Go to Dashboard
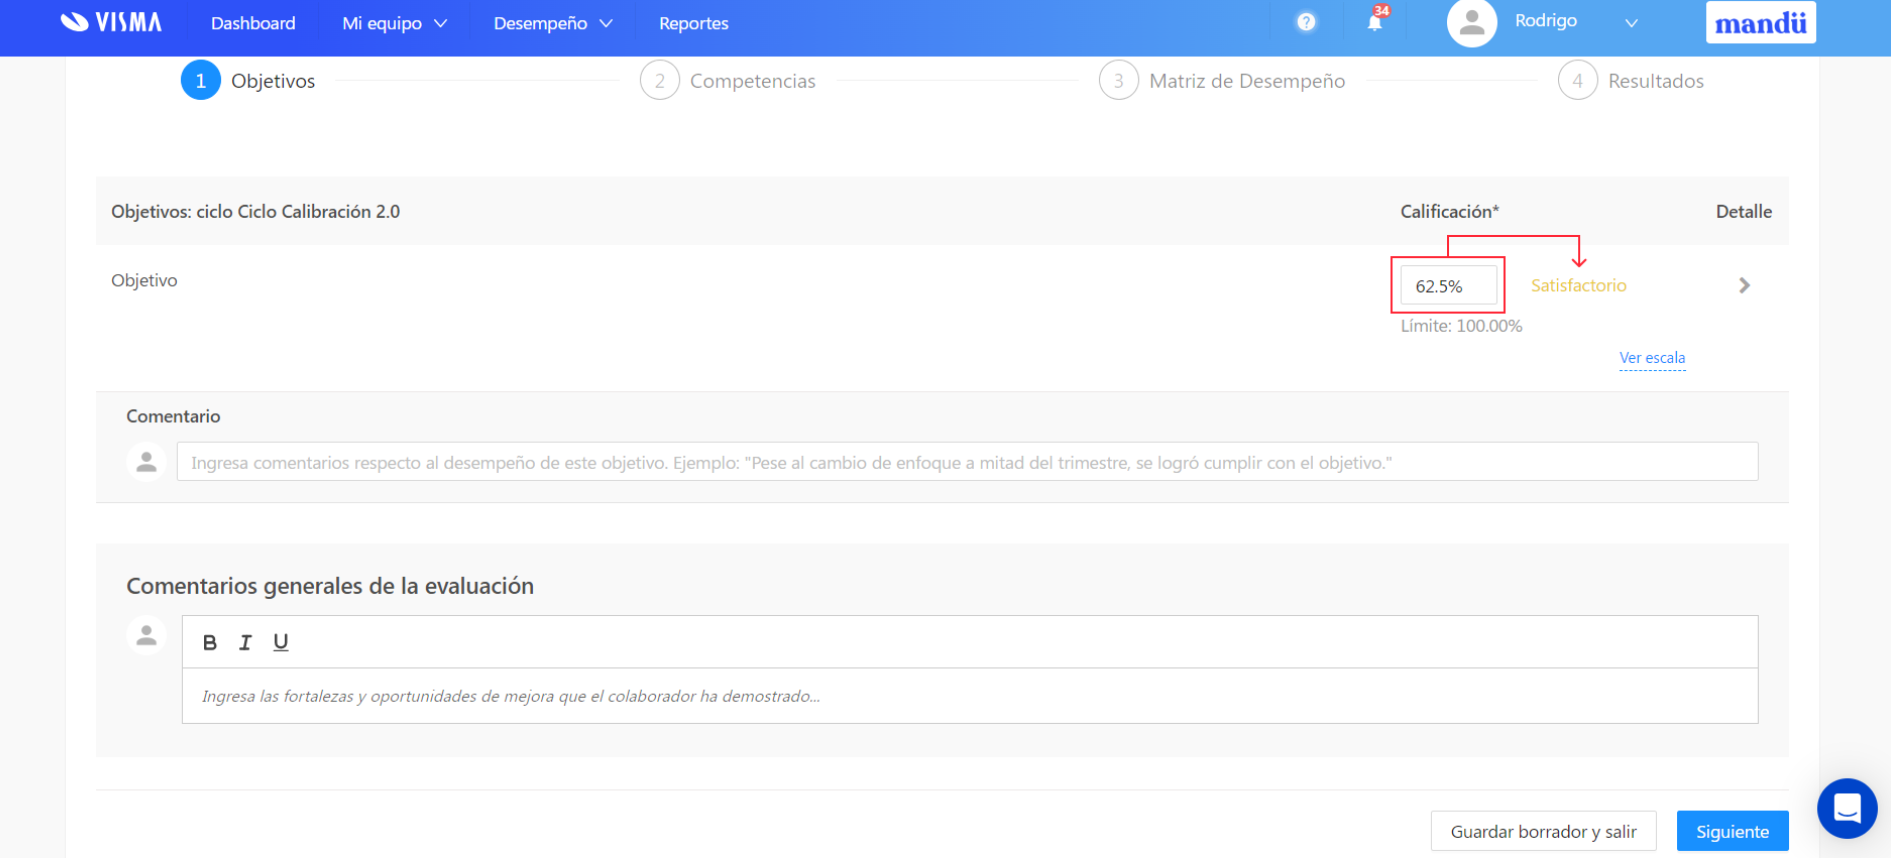Screen dimensions: 1891x858 253,23
